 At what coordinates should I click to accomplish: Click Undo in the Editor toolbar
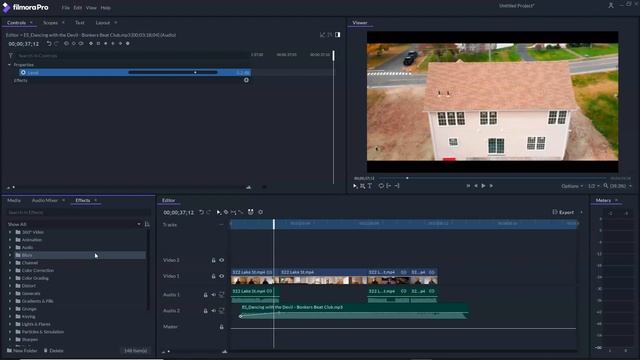pos(201,212)
